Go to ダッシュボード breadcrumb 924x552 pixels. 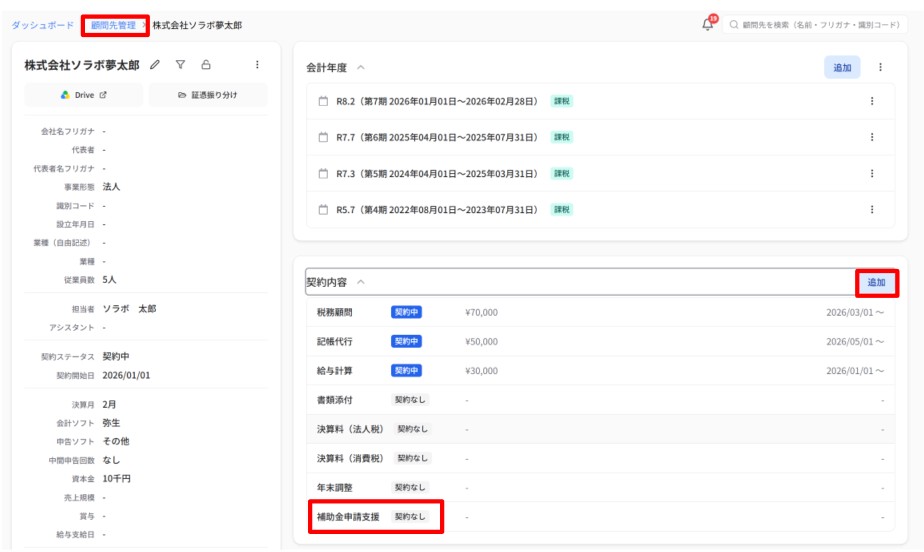click(x=42, y=25)
